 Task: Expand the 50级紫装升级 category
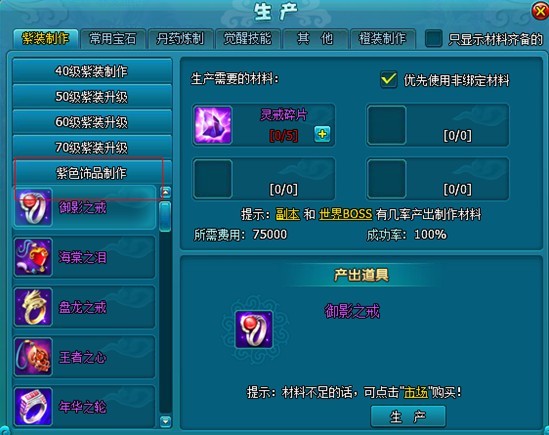coord(92,96)
